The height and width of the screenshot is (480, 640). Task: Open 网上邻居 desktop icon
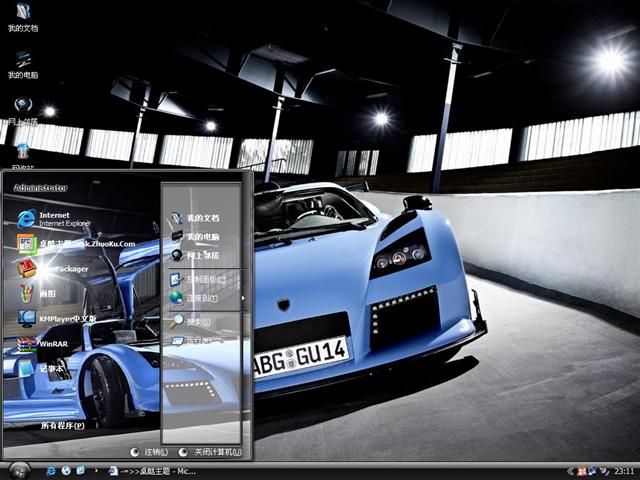(x=23, y=110)
